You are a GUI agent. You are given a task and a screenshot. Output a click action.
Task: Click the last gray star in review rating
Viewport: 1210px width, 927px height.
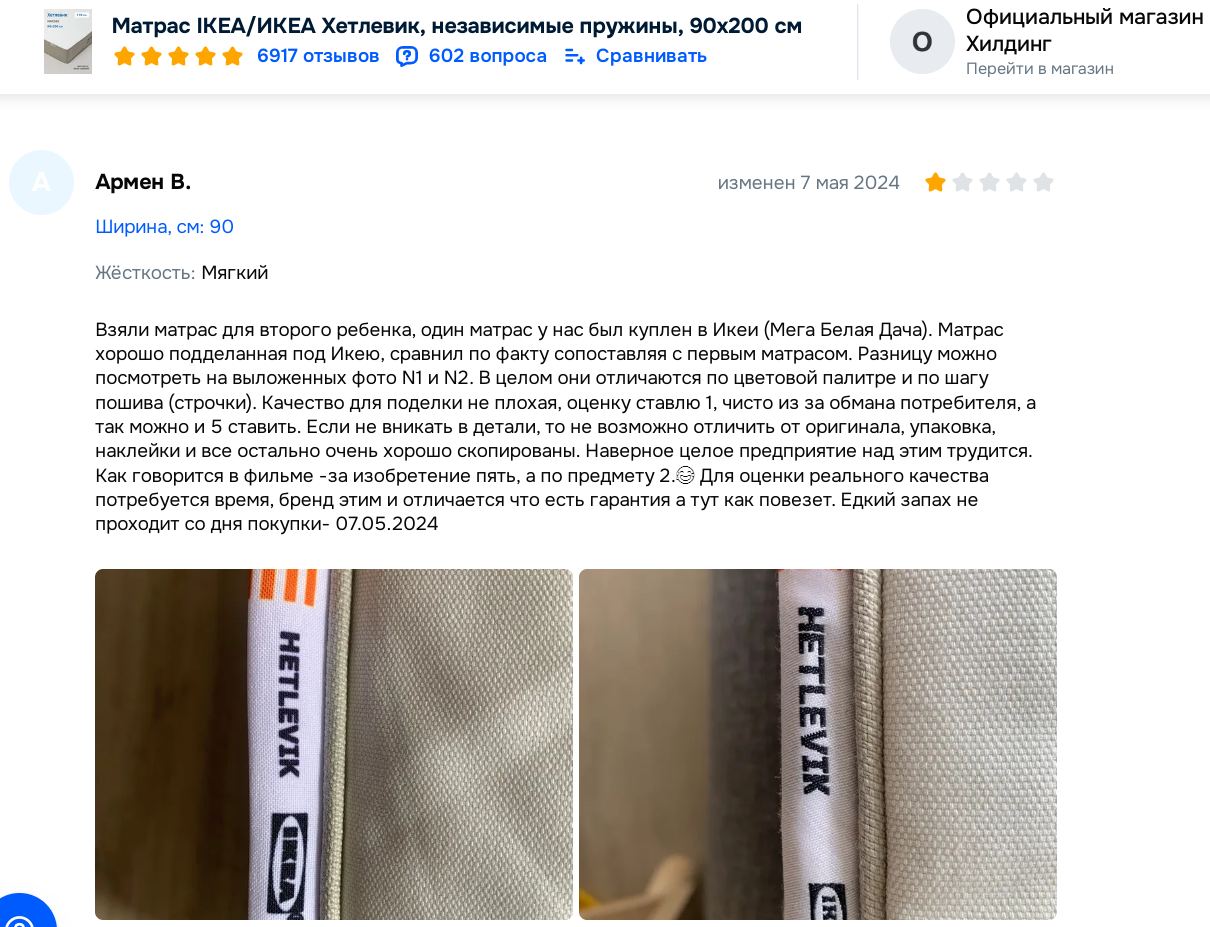click(1043, 182)
